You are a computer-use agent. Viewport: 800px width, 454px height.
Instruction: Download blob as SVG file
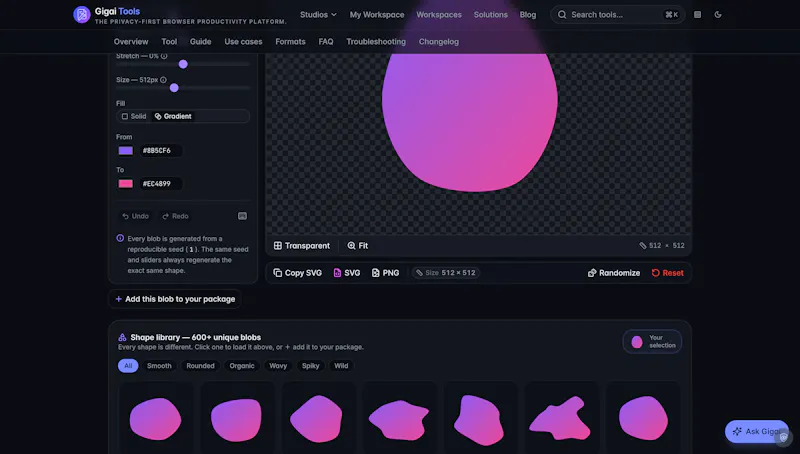(347, 273)
